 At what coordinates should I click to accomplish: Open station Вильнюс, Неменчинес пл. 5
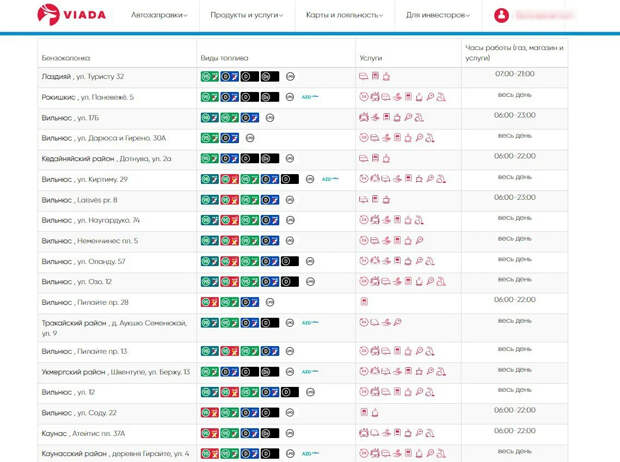(90, 241)
